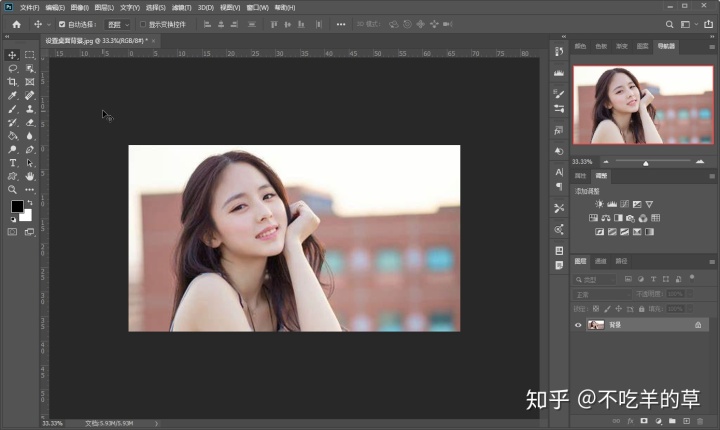Toggle the type layer filter icon
The width and height of the screenshot is (720, 430).
pyautogui.click(x=653, y=279)
